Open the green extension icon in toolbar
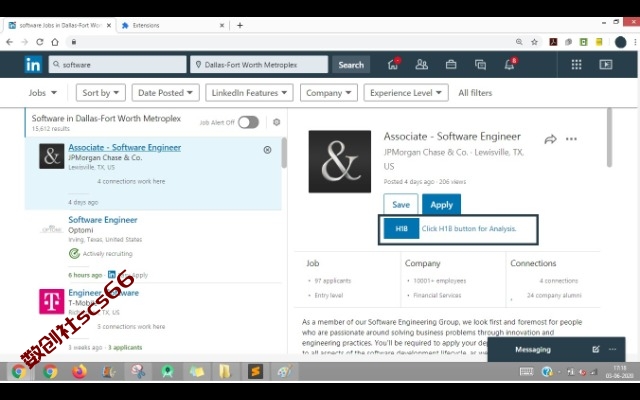This screenshot has width=640, height=400. [x=584, y=42]
